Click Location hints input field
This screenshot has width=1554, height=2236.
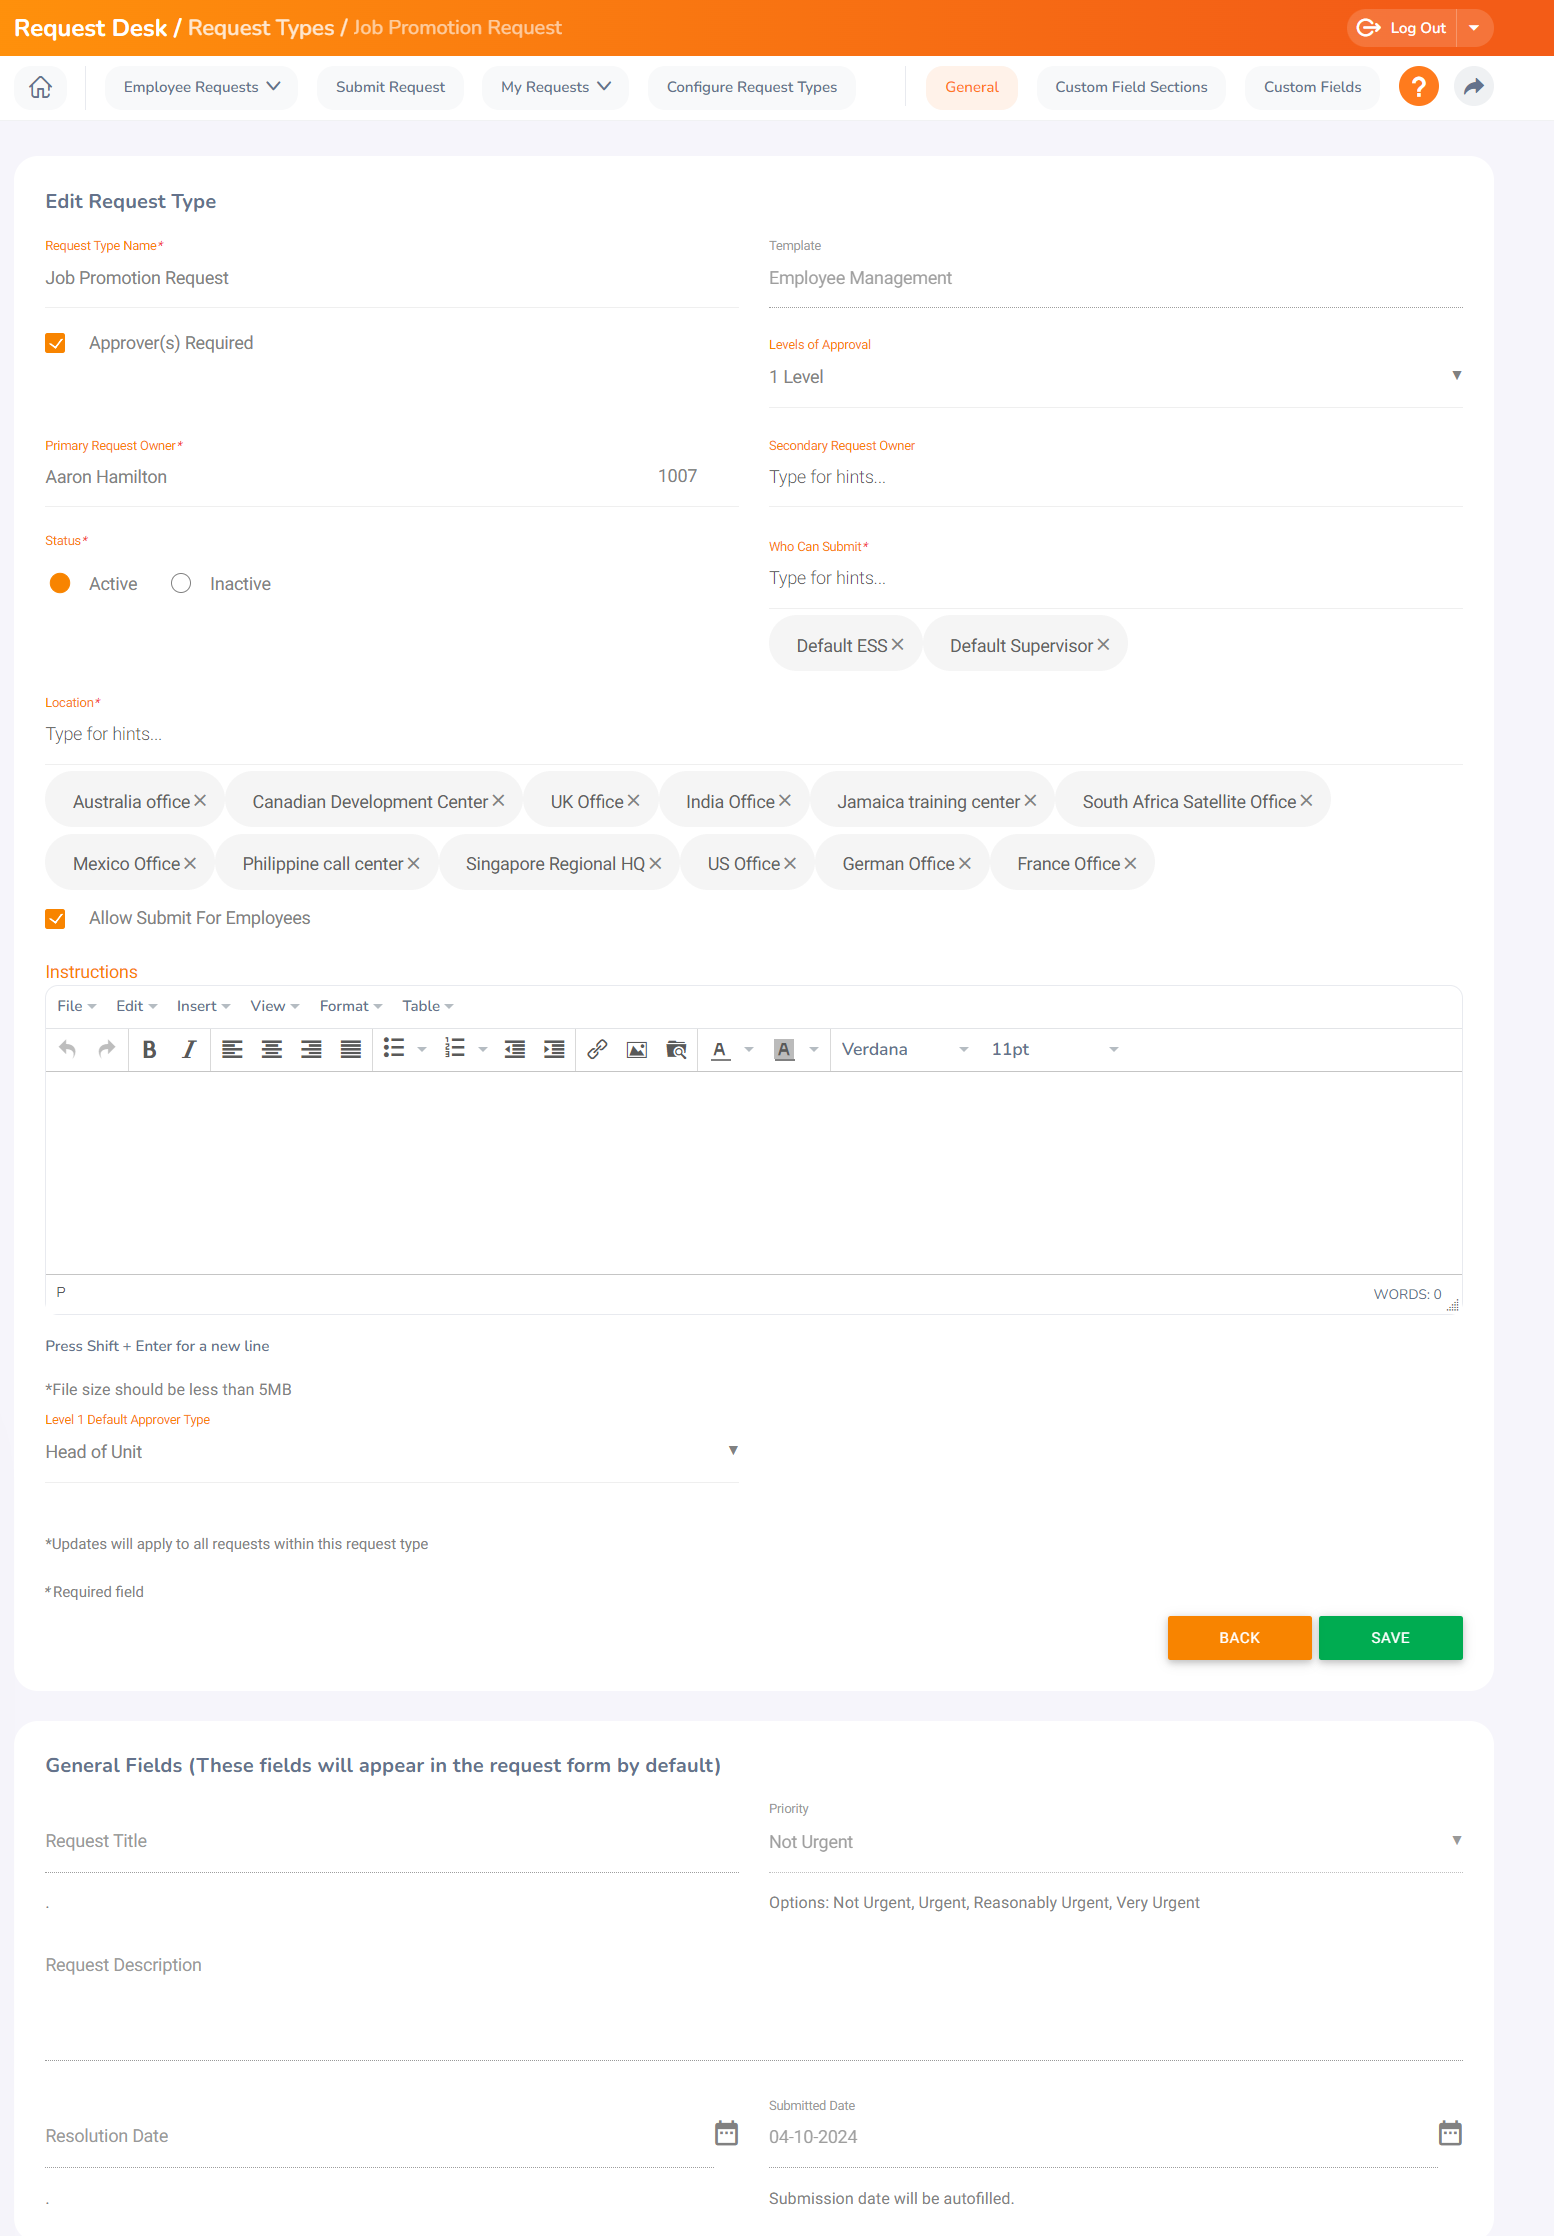click(754, 734)
